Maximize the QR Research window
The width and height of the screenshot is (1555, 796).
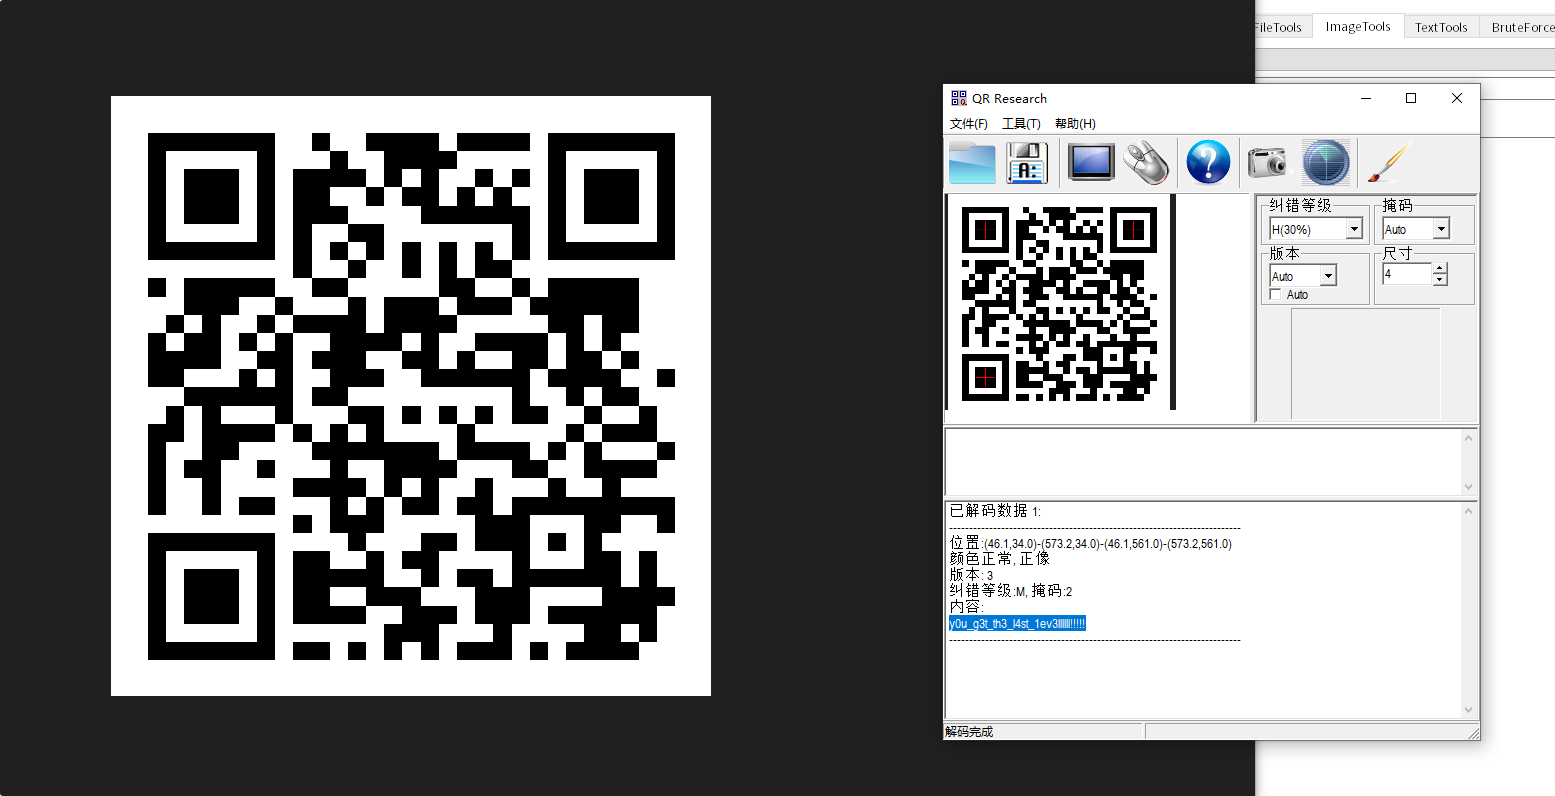(x=1411, y=98)
